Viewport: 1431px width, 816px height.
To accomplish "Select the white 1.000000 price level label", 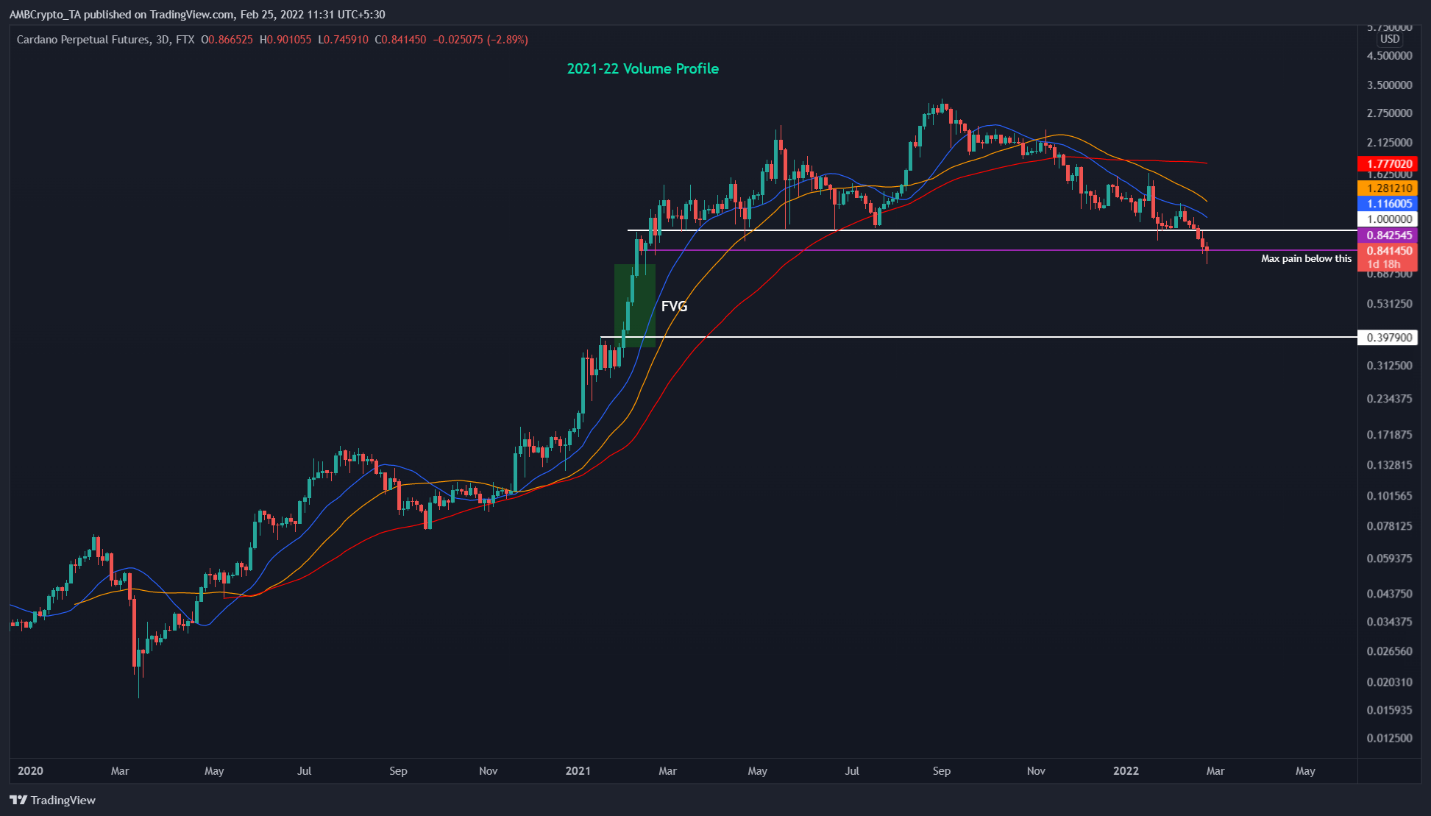I will pos(1387,218).
